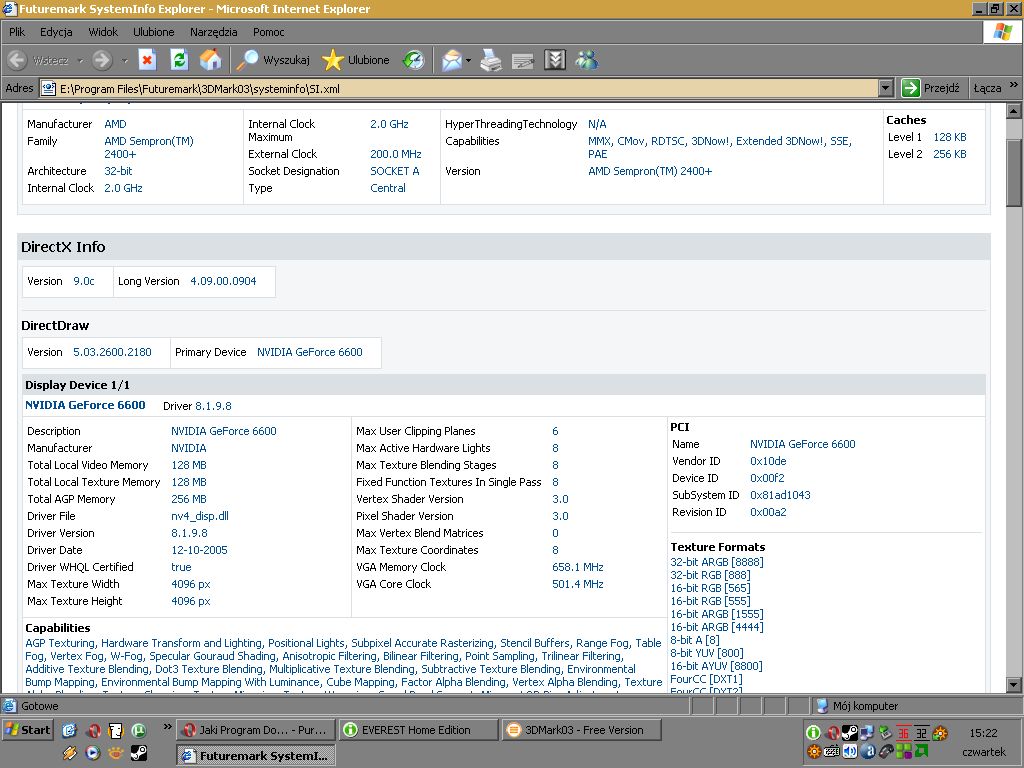Click the green EVEREST icon in system tray
Screen dimensions: 1024x768
coord(814,733)
